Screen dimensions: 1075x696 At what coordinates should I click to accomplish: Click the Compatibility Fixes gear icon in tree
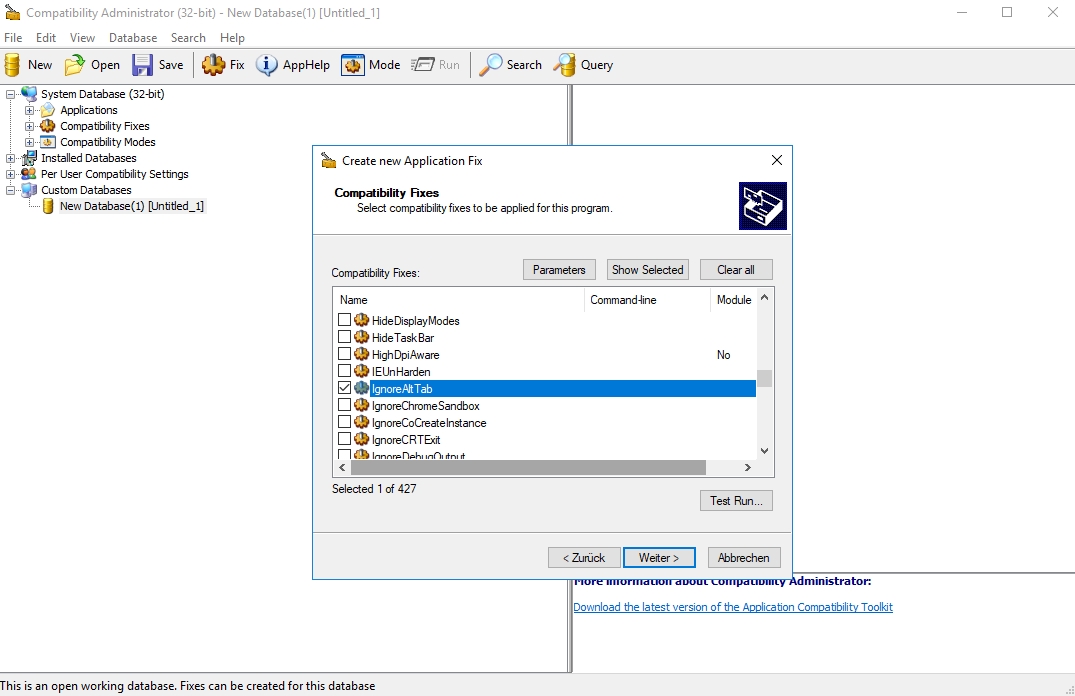(x=48, y=125)
